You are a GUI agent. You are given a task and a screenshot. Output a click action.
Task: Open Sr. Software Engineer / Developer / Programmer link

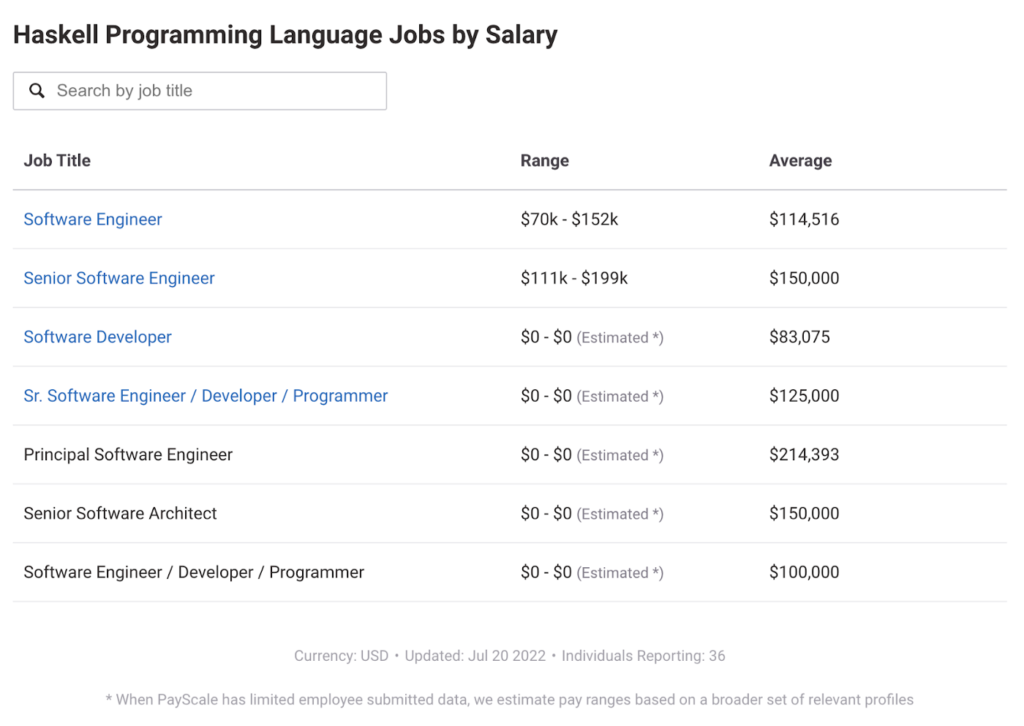pos(206,396)
